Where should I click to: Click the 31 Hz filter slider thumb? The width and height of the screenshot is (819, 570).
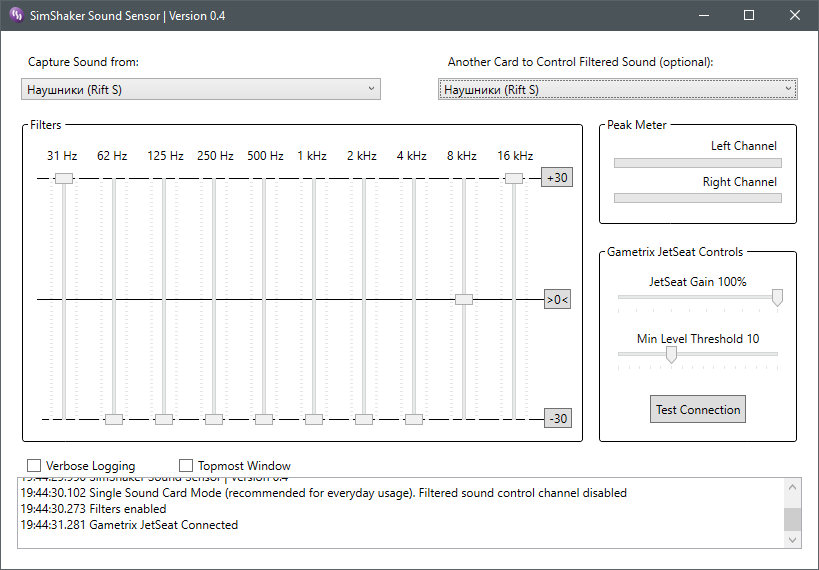[x=64, y=178]
